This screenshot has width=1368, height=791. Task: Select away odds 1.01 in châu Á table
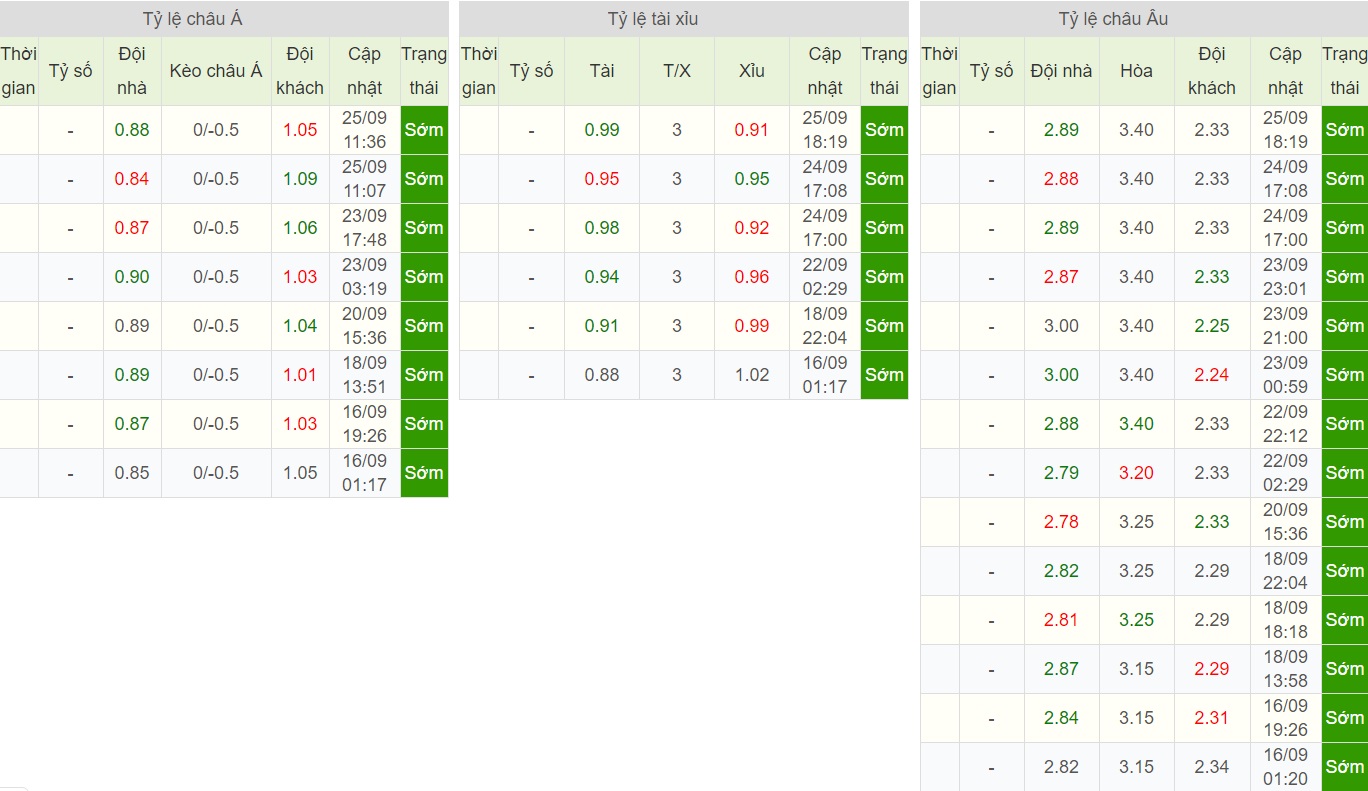(300, 375)
